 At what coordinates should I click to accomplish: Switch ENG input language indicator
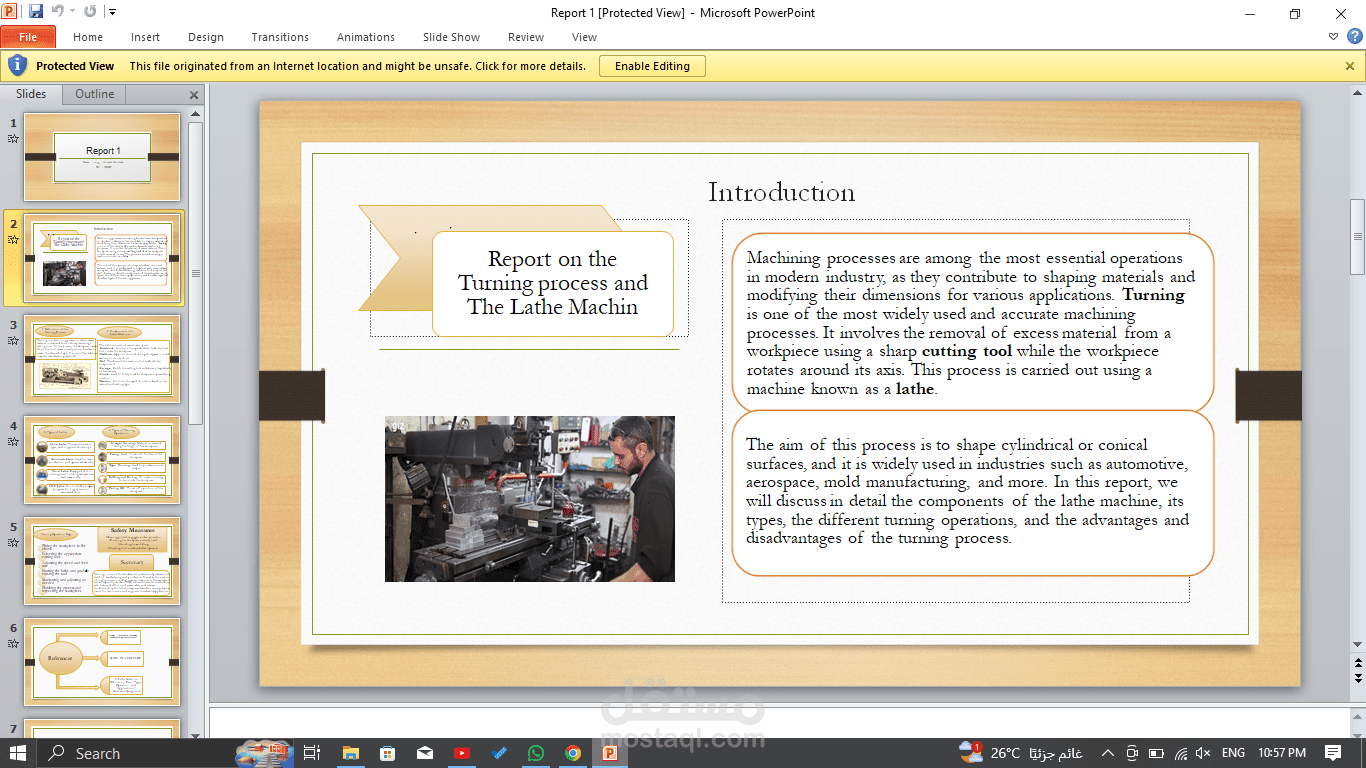pos(1234,753)
